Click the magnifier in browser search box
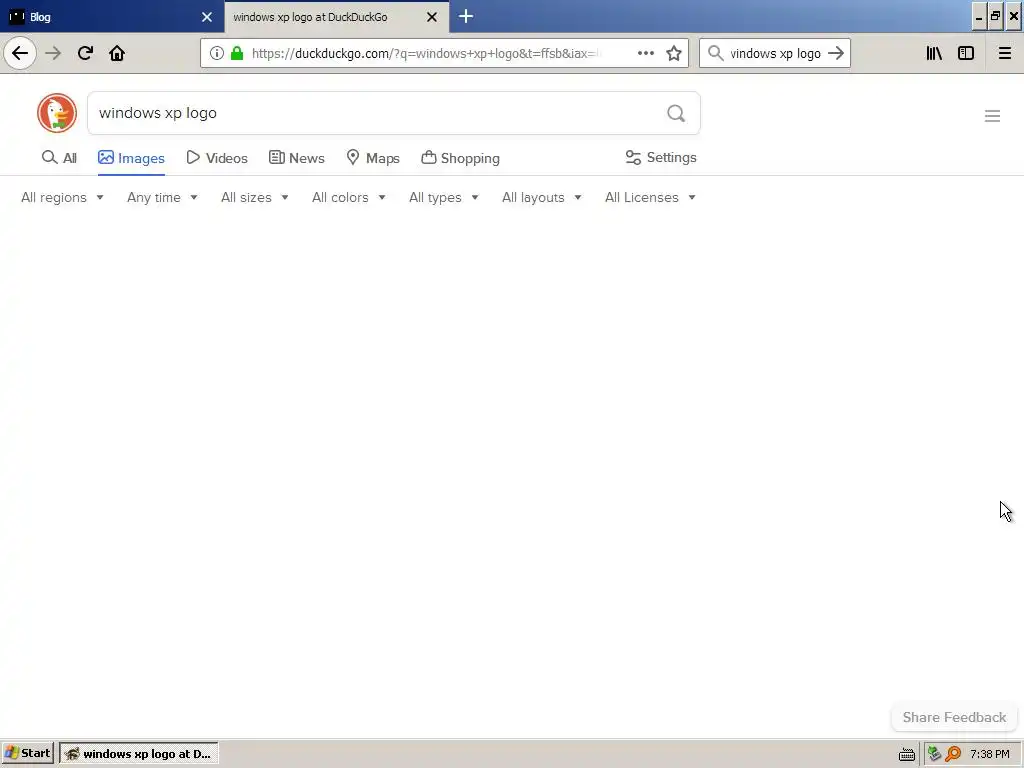 pyautogui.click(x=716, y=54)
